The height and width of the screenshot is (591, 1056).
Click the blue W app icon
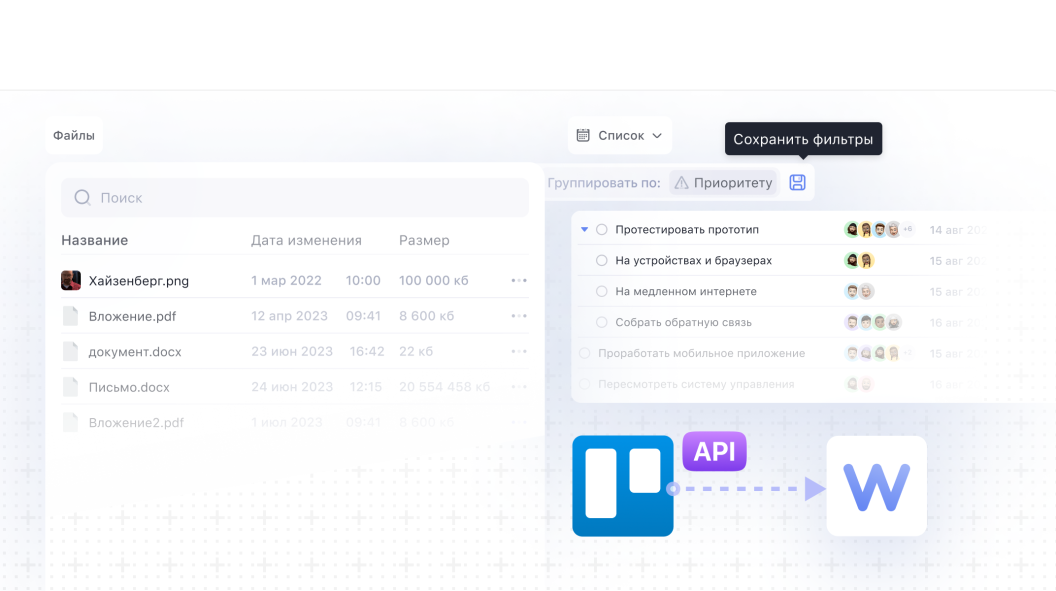point(876,486)
